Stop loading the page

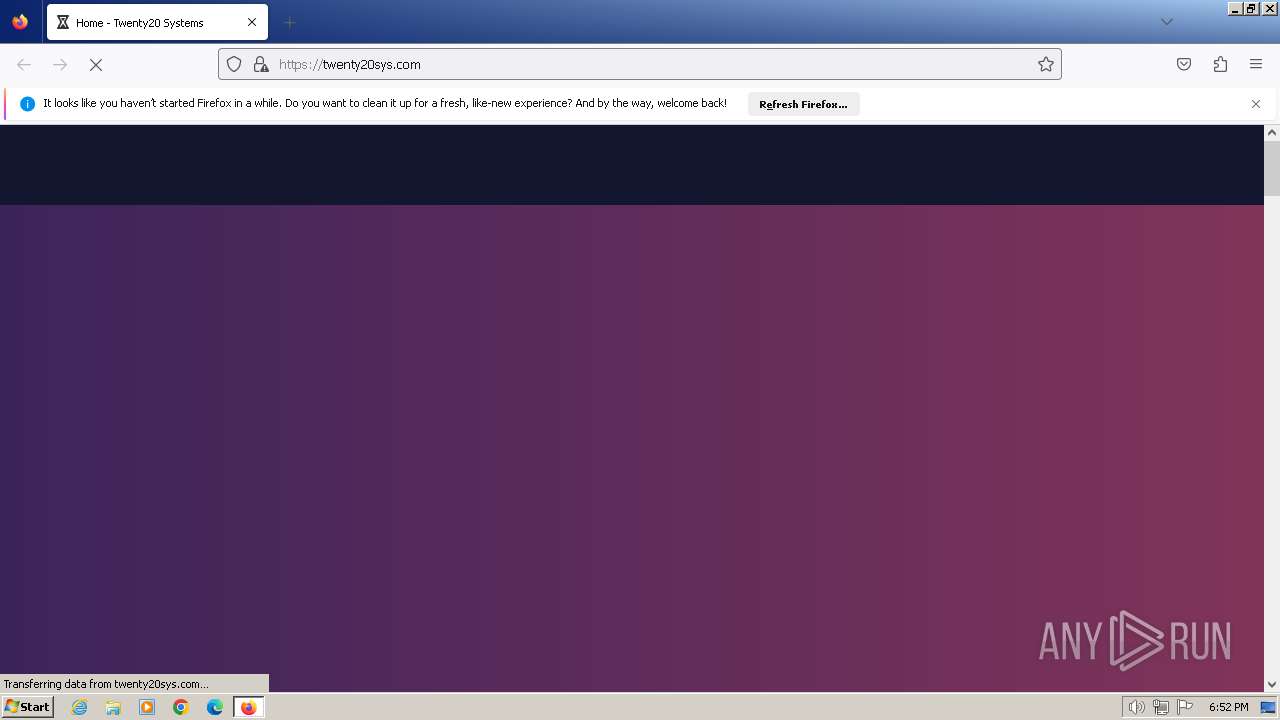pyautogui.click(x=96, y=64)
